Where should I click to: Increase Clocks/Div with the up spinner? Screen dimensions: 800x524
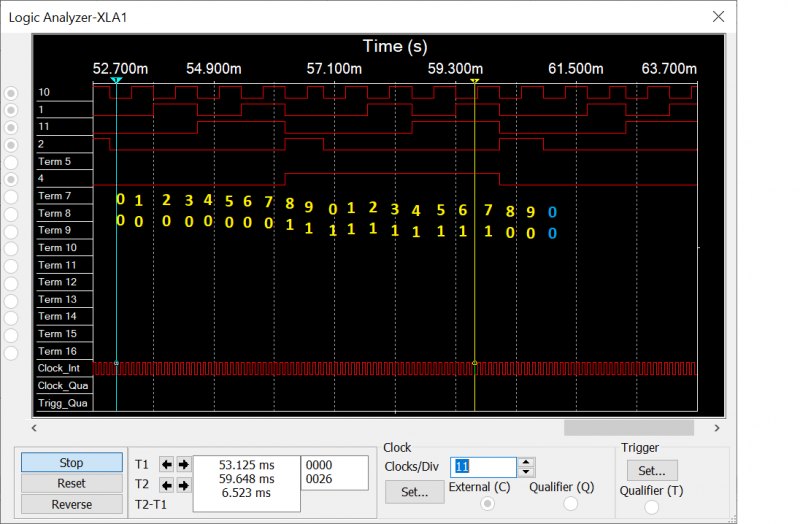[x=527, y=462]
